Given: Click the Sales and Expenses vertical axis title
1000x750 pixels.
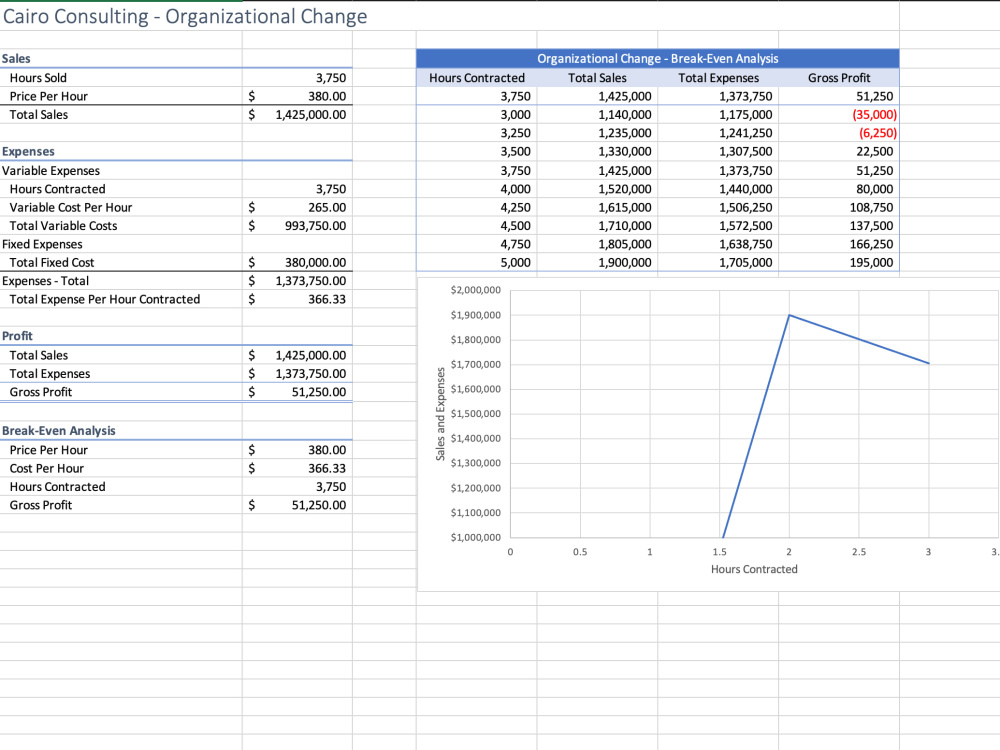Looking at the screenshot, I should [x=440, y=414].
